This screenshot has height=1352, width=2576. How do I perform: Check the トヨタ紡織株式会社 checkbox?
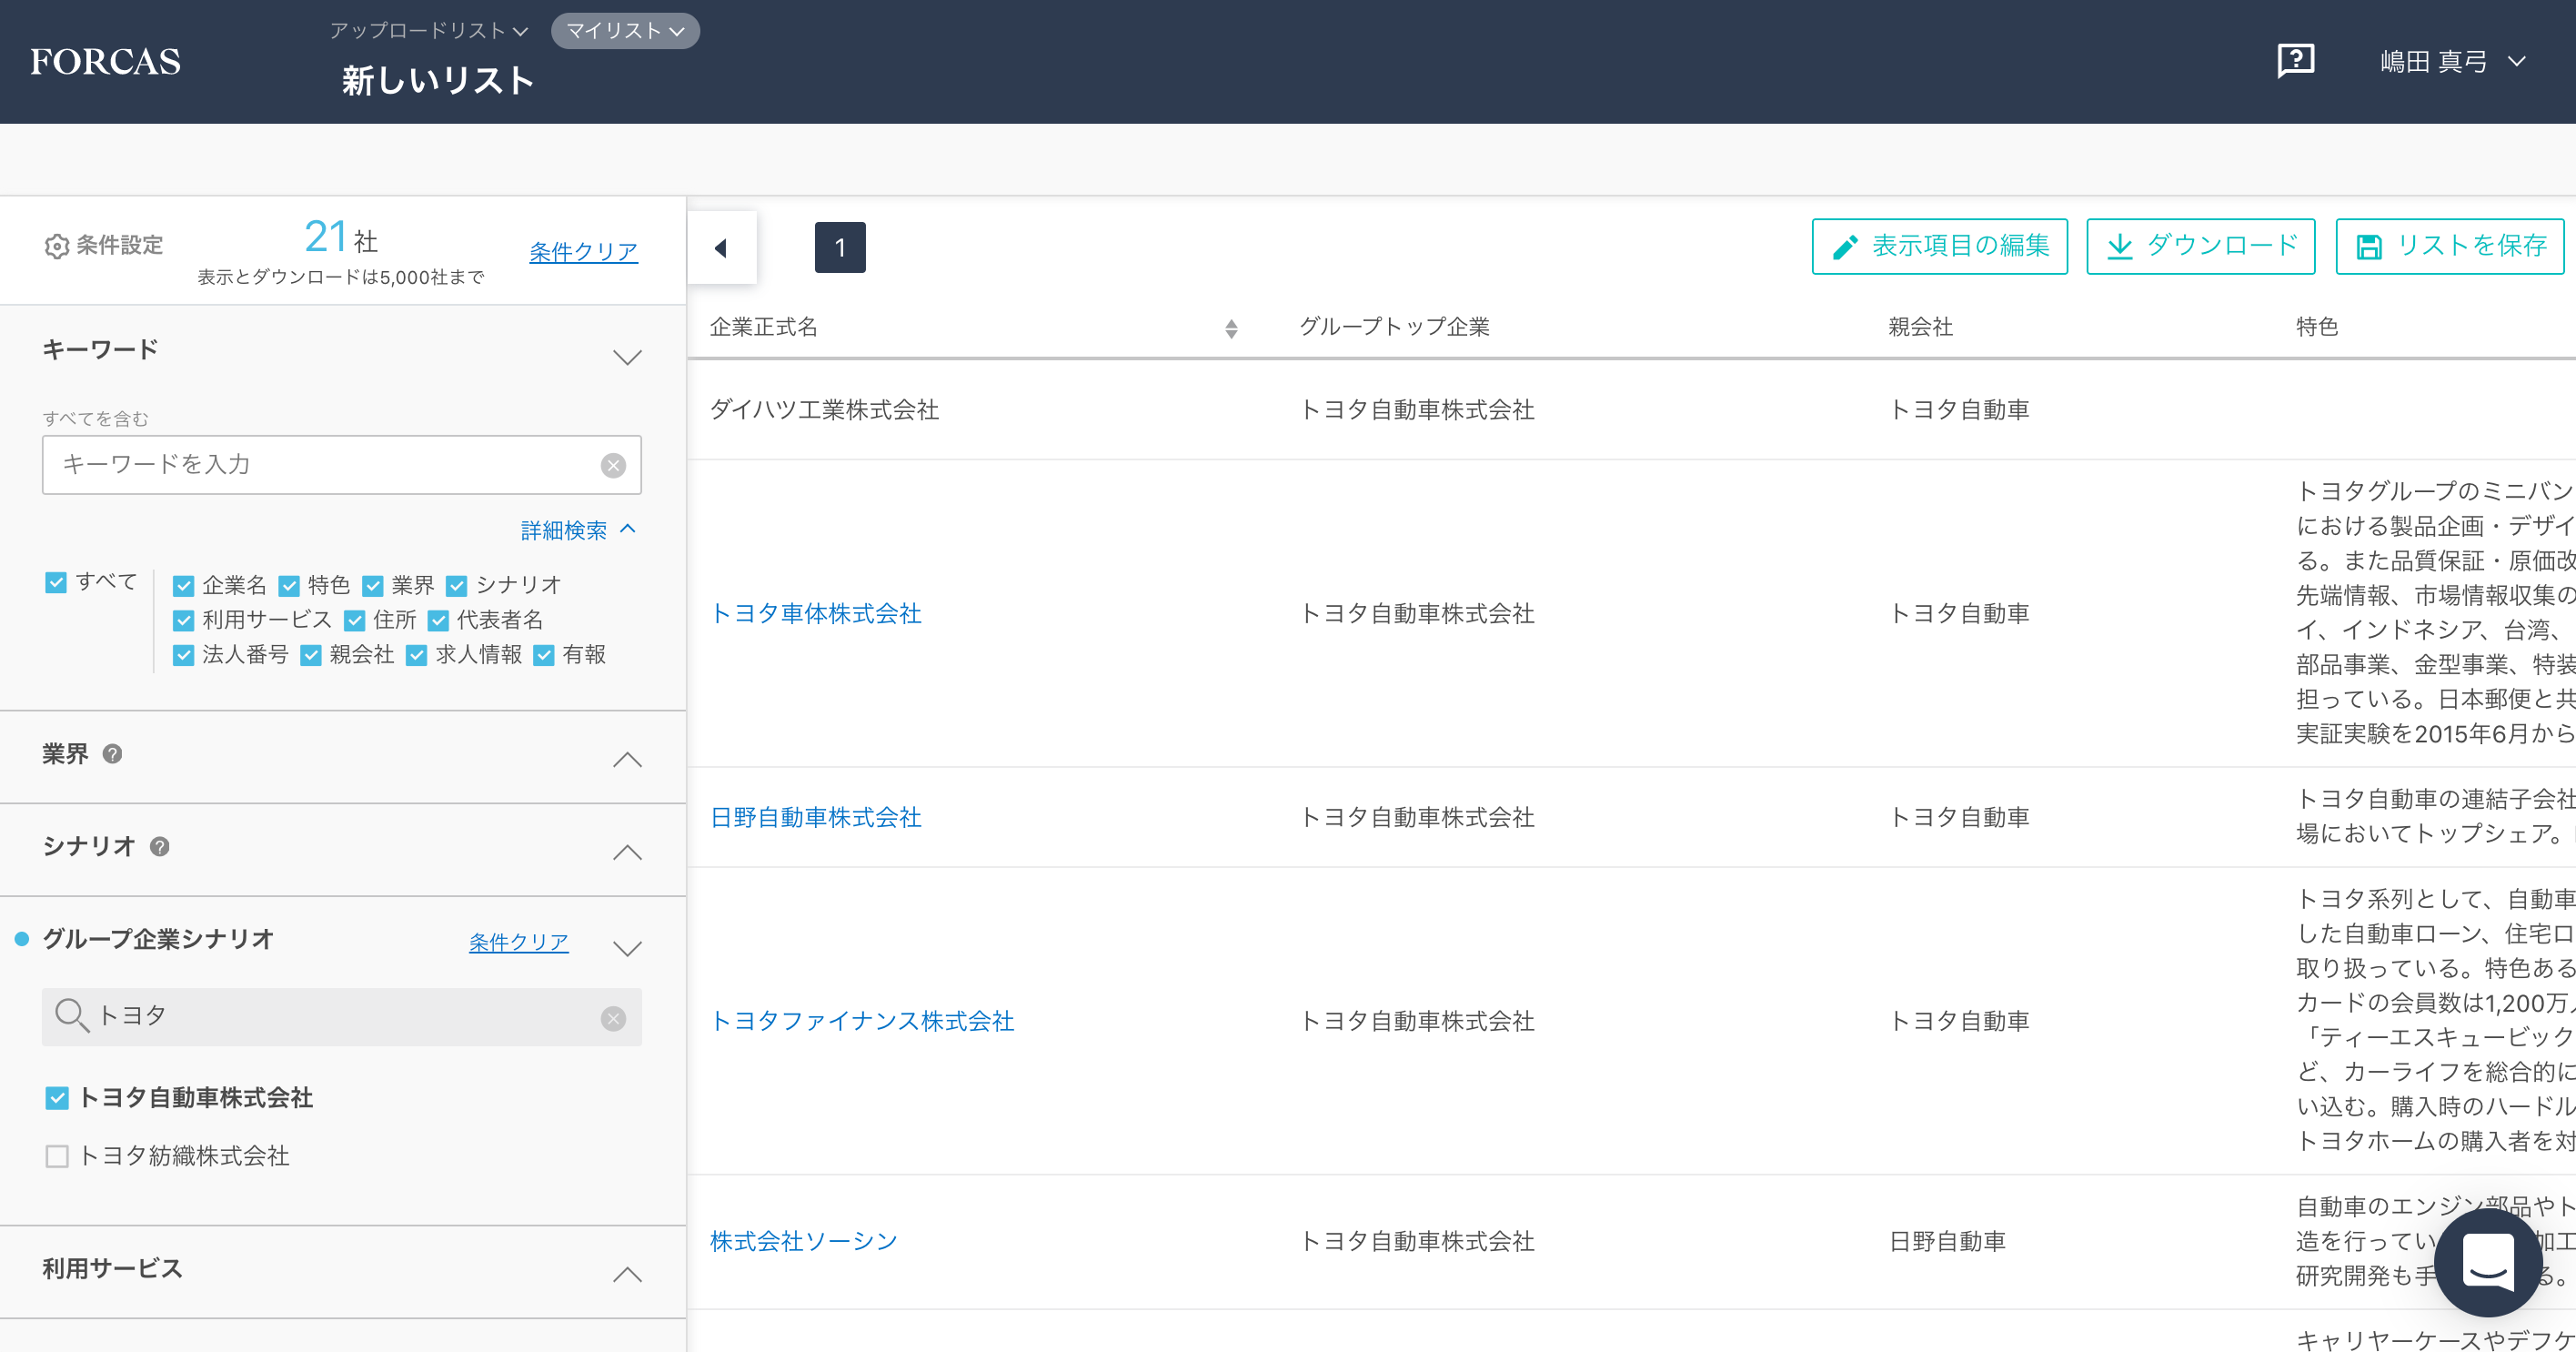tap(57, 1156)
